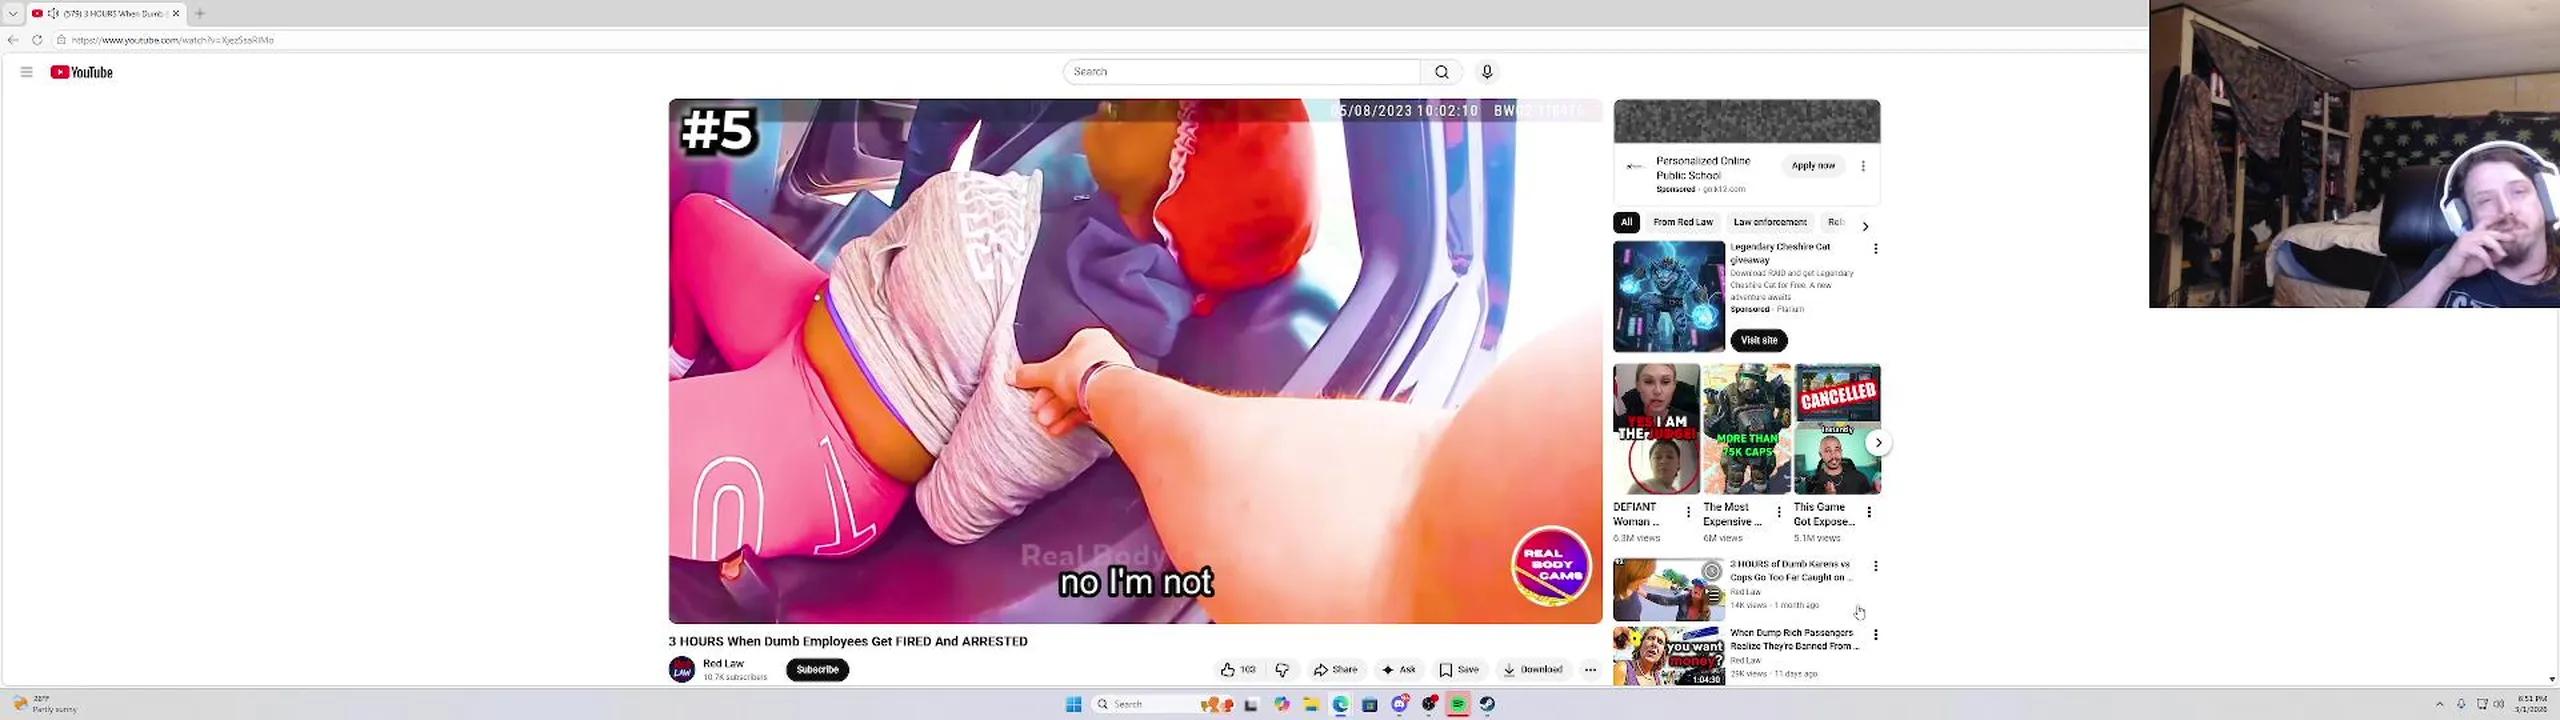Open menu for The Most Expensive short

[1779, 512]
